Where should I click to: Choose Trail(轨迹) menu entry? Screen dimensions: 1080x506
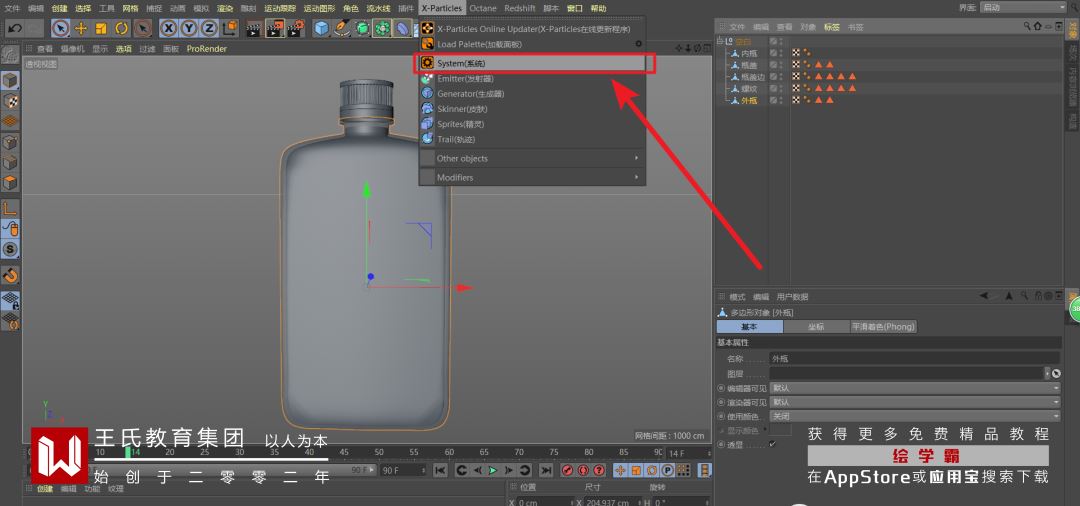point(532,139)
